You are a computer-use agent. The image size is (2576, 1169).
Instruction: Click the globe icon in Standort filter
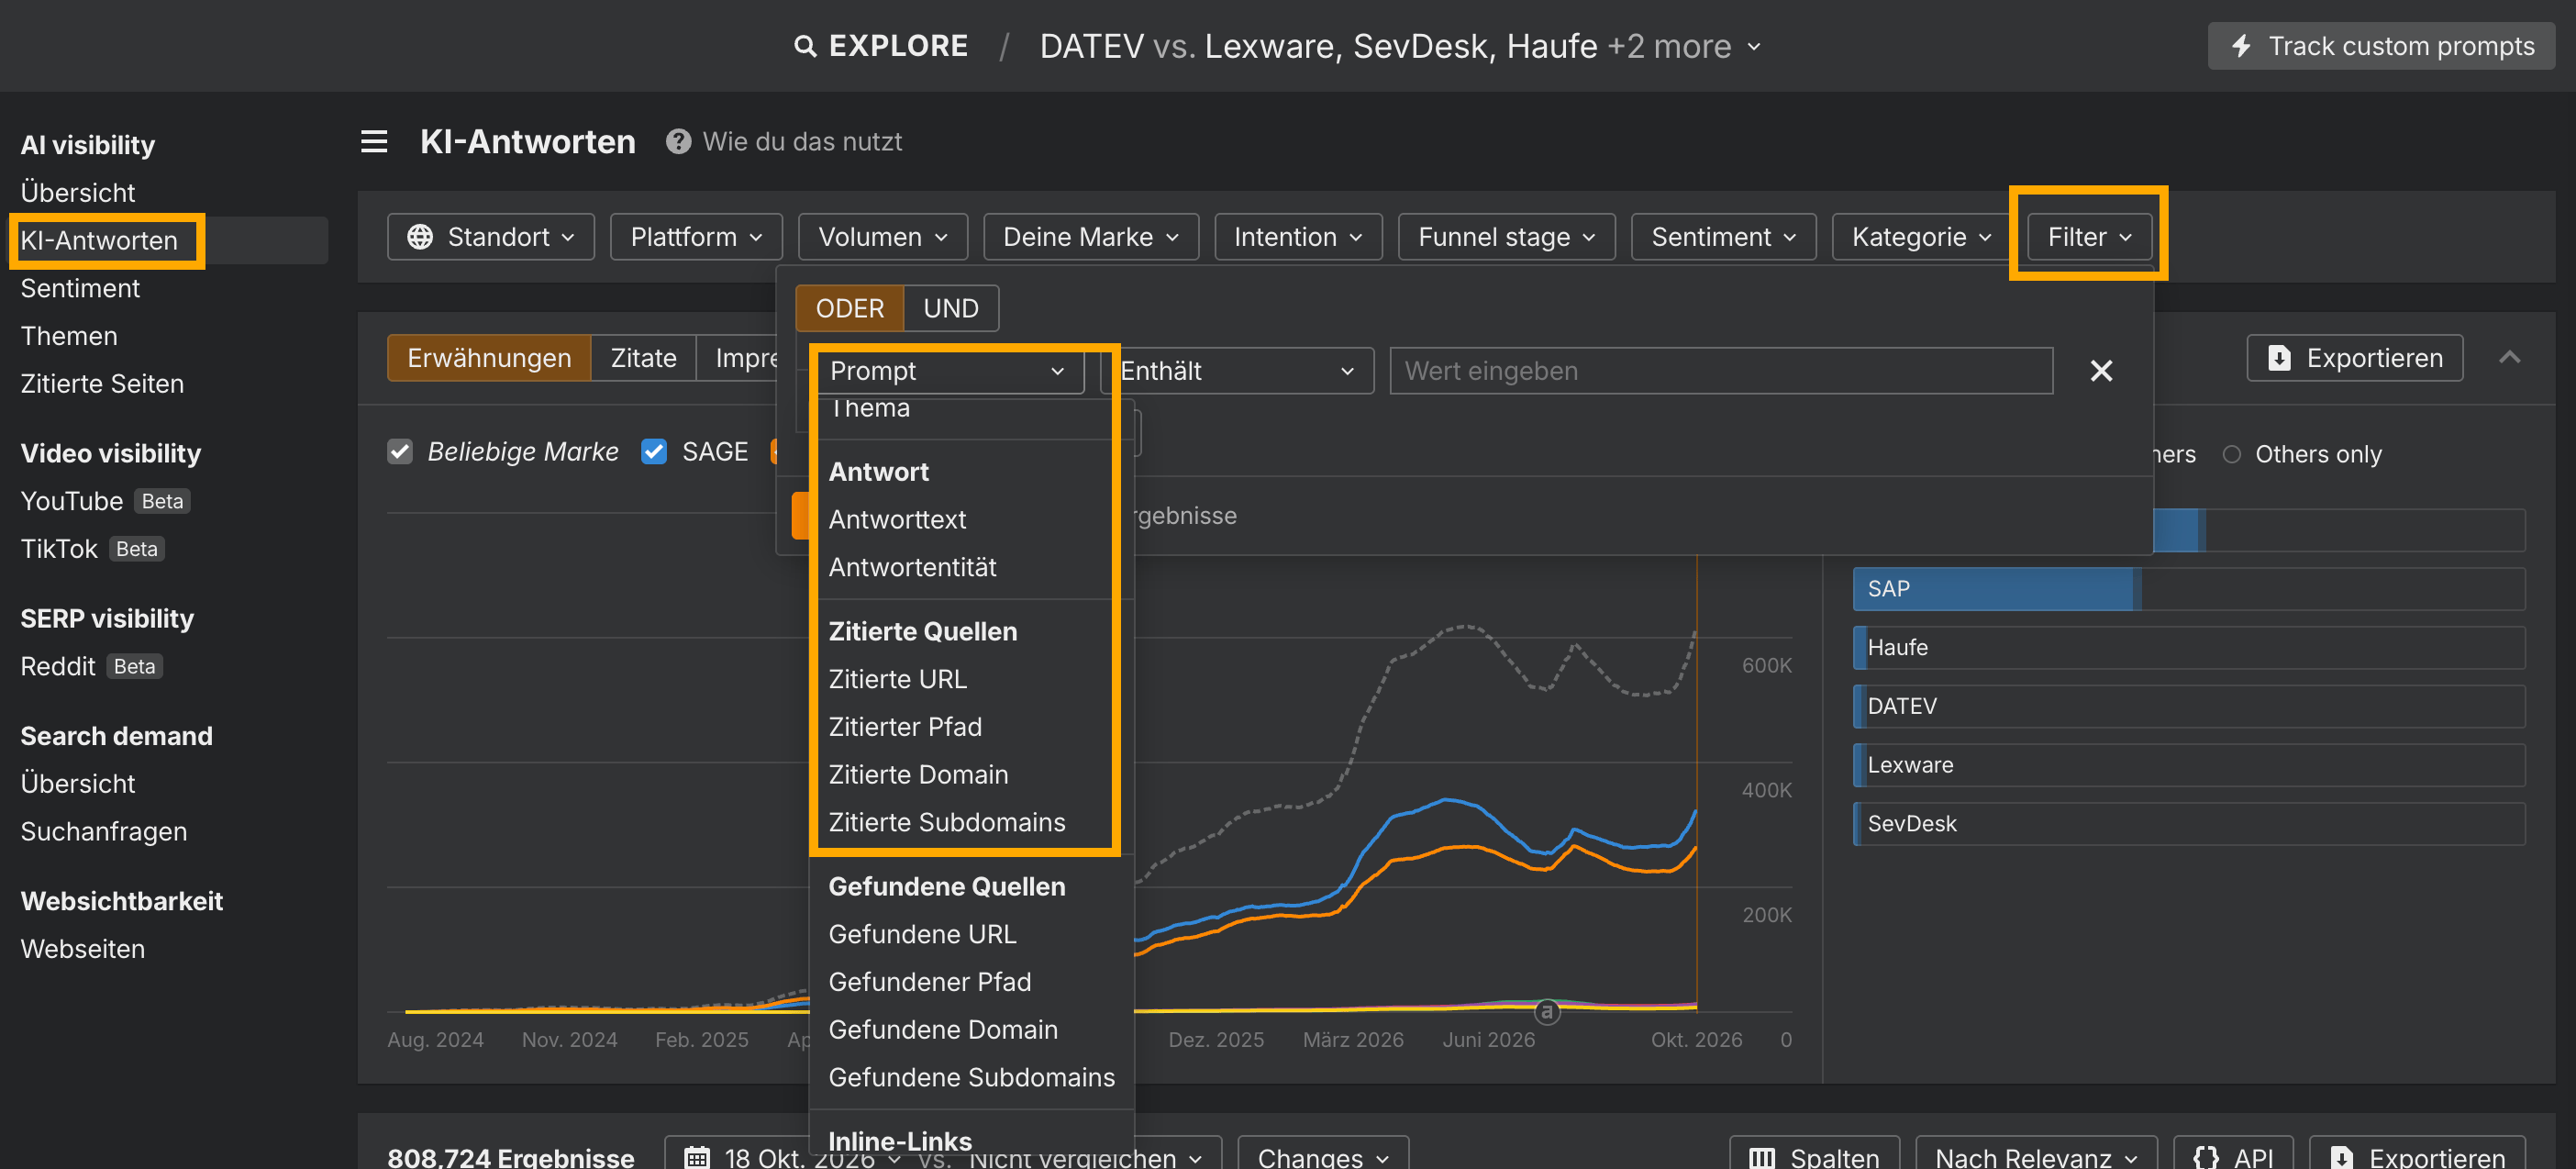click(420, 237)
